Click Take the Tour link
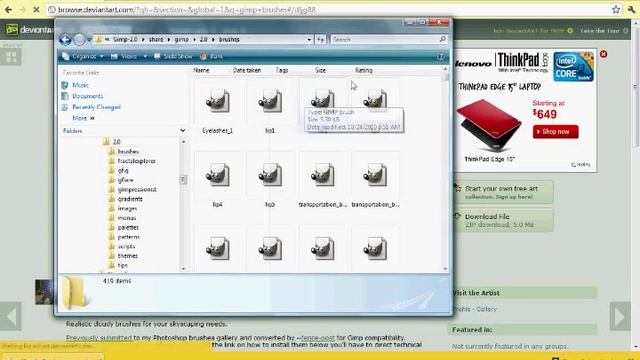 coord(600,31)
